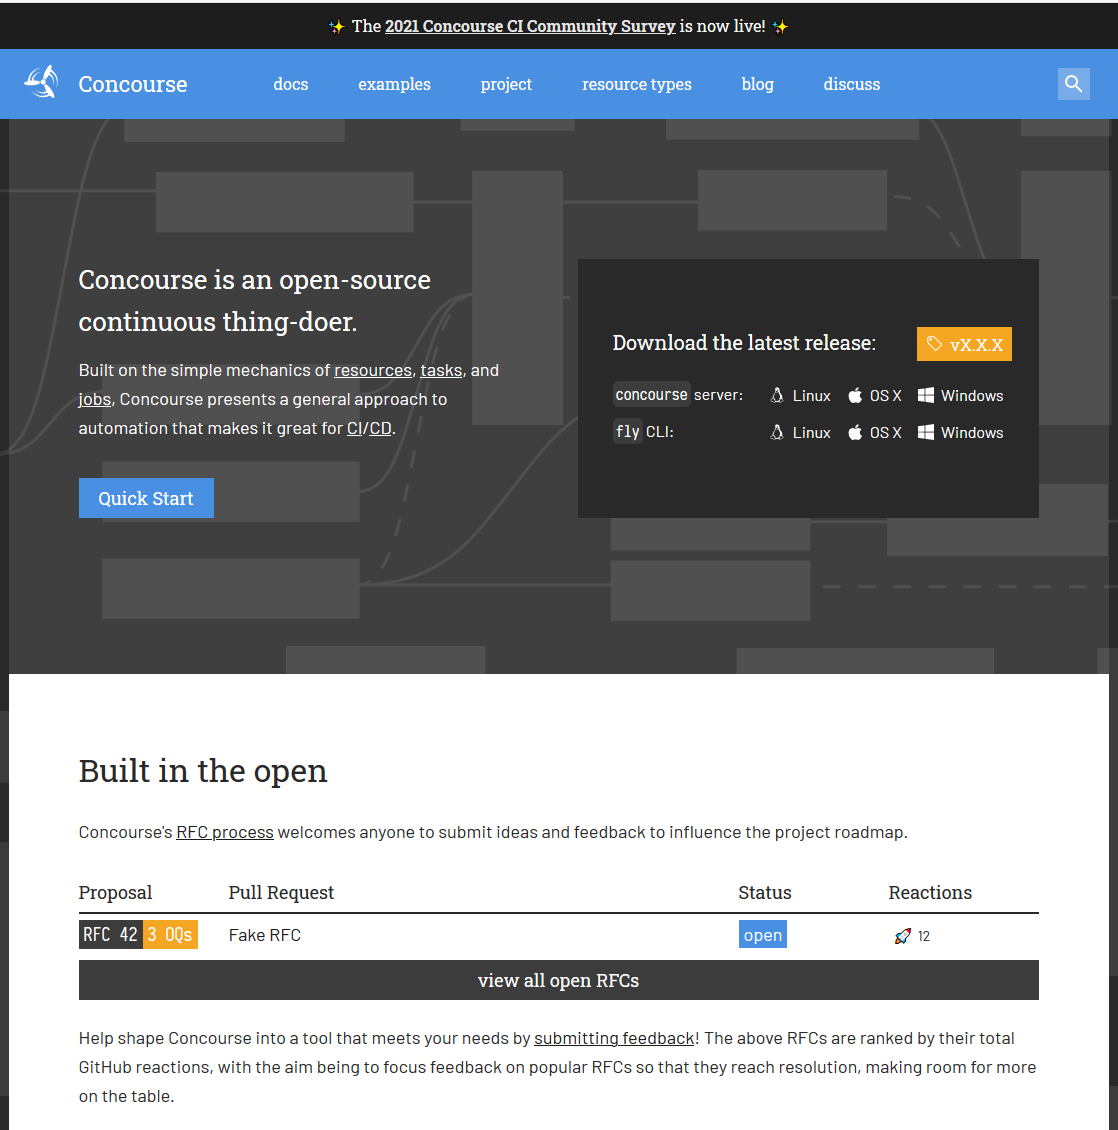The height and width of the screenshot is (1130, 1118).
Task: Click the Linux penguin icon for concourse server
Action: pyautogui.click(x=777, y=395)
